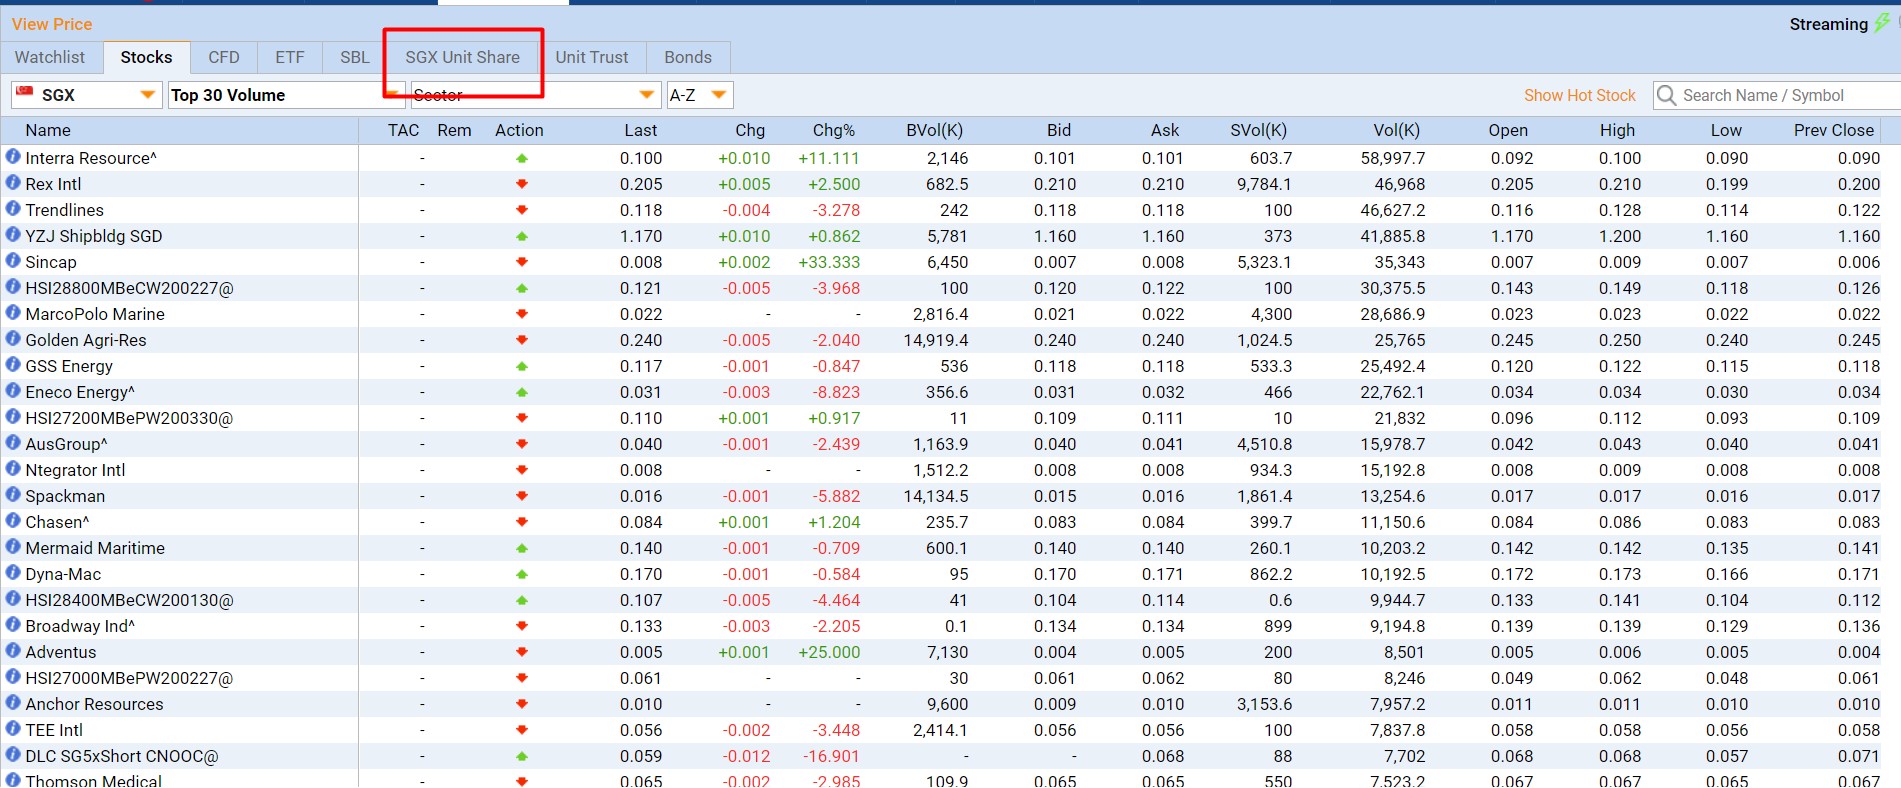Sort by the Last column header
1901x788 pixels.
(x=641, y=130)
